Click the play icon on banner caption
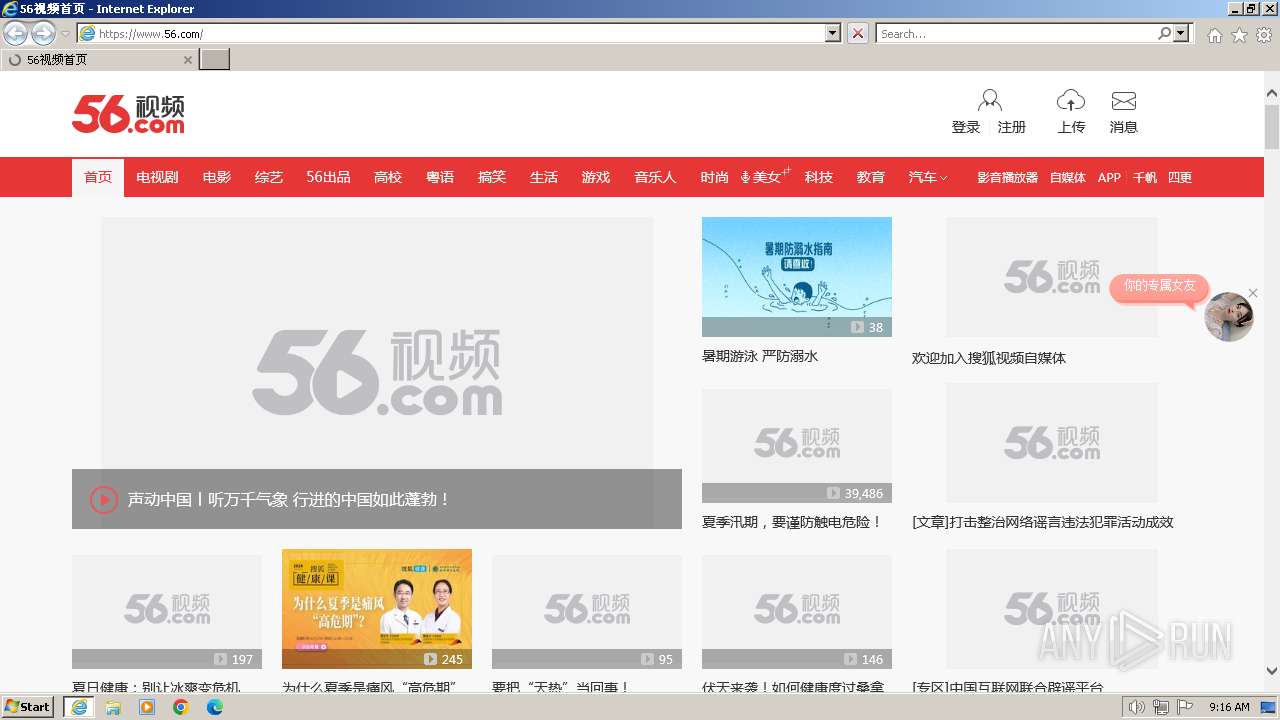Screen dimensions: 1280x720 pos(104,499)
